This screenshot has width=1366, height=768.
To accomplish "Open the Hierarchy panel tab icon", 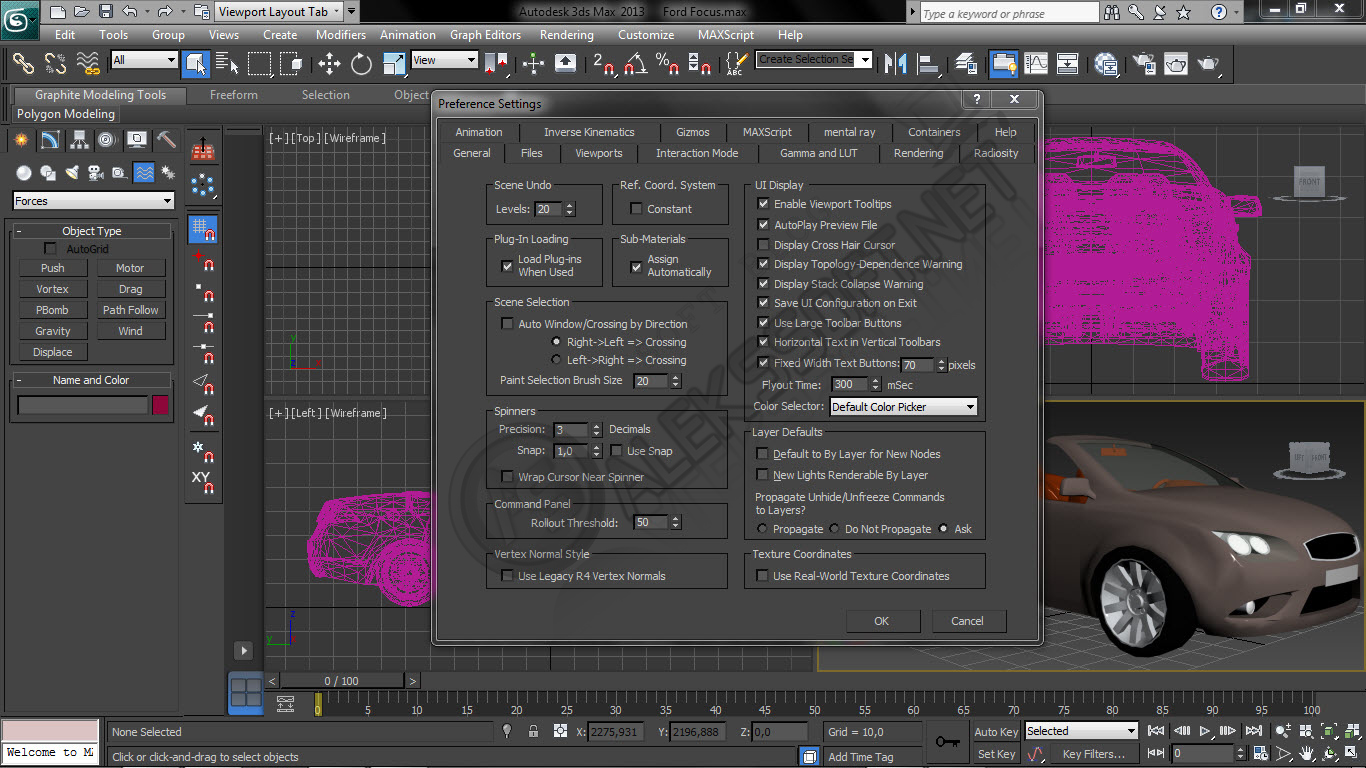I will [79, 140].
